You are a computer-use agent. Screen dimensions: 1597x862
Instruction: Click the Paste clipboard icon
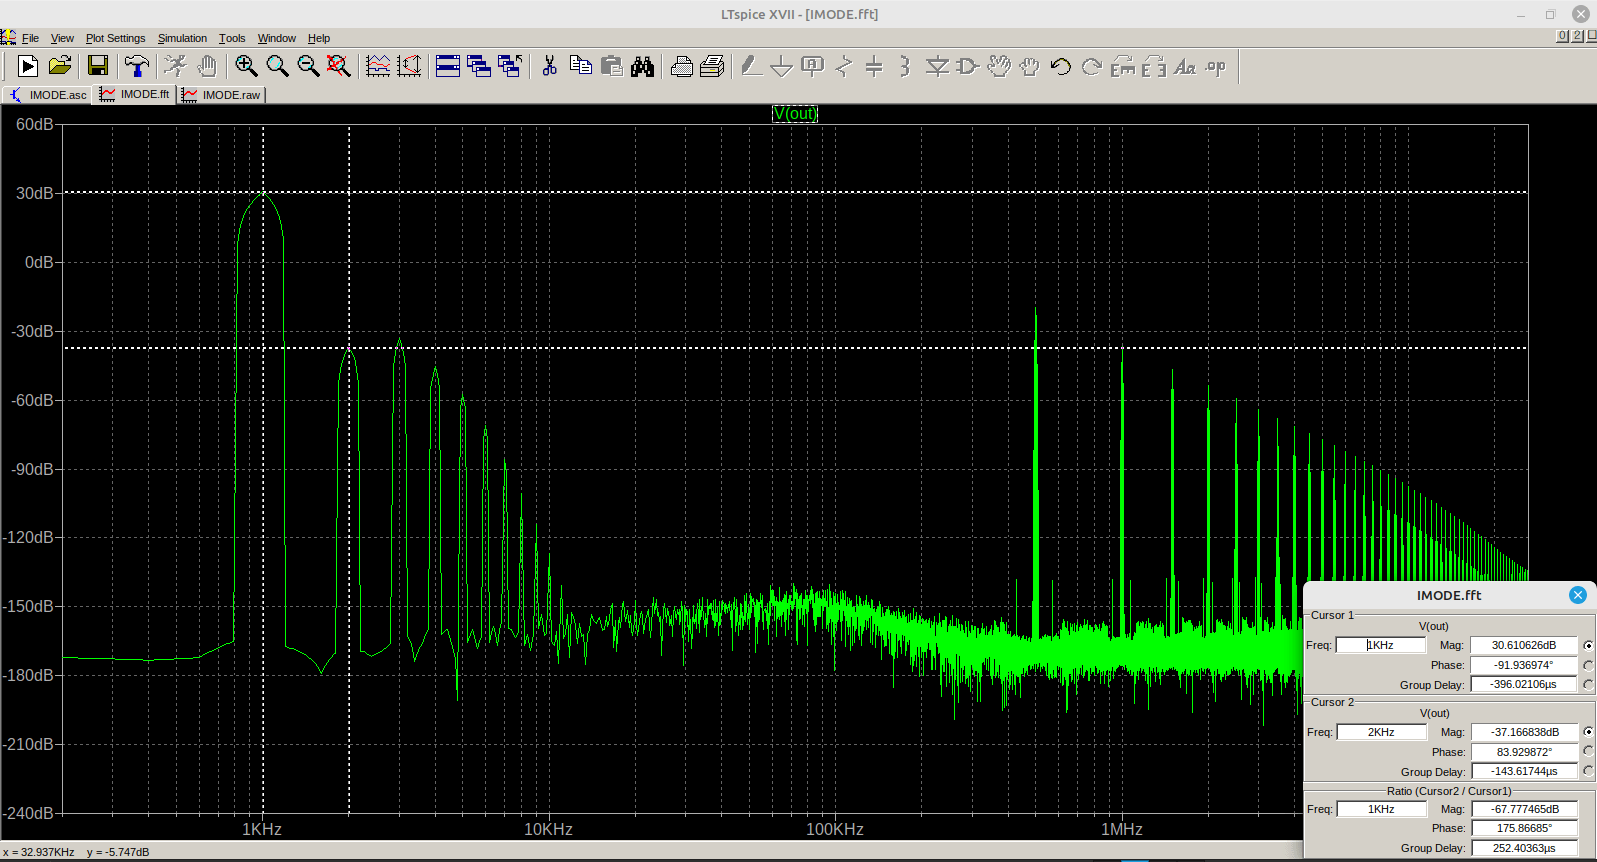612,66
